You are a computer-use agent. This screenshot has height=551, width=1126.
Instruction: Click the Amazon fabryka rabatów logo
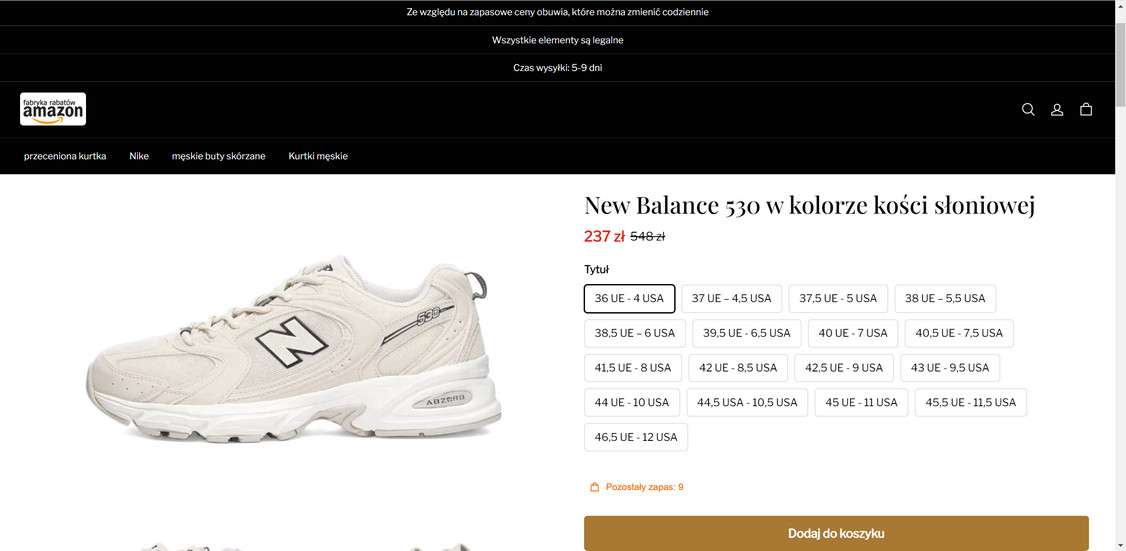[53, 109]
